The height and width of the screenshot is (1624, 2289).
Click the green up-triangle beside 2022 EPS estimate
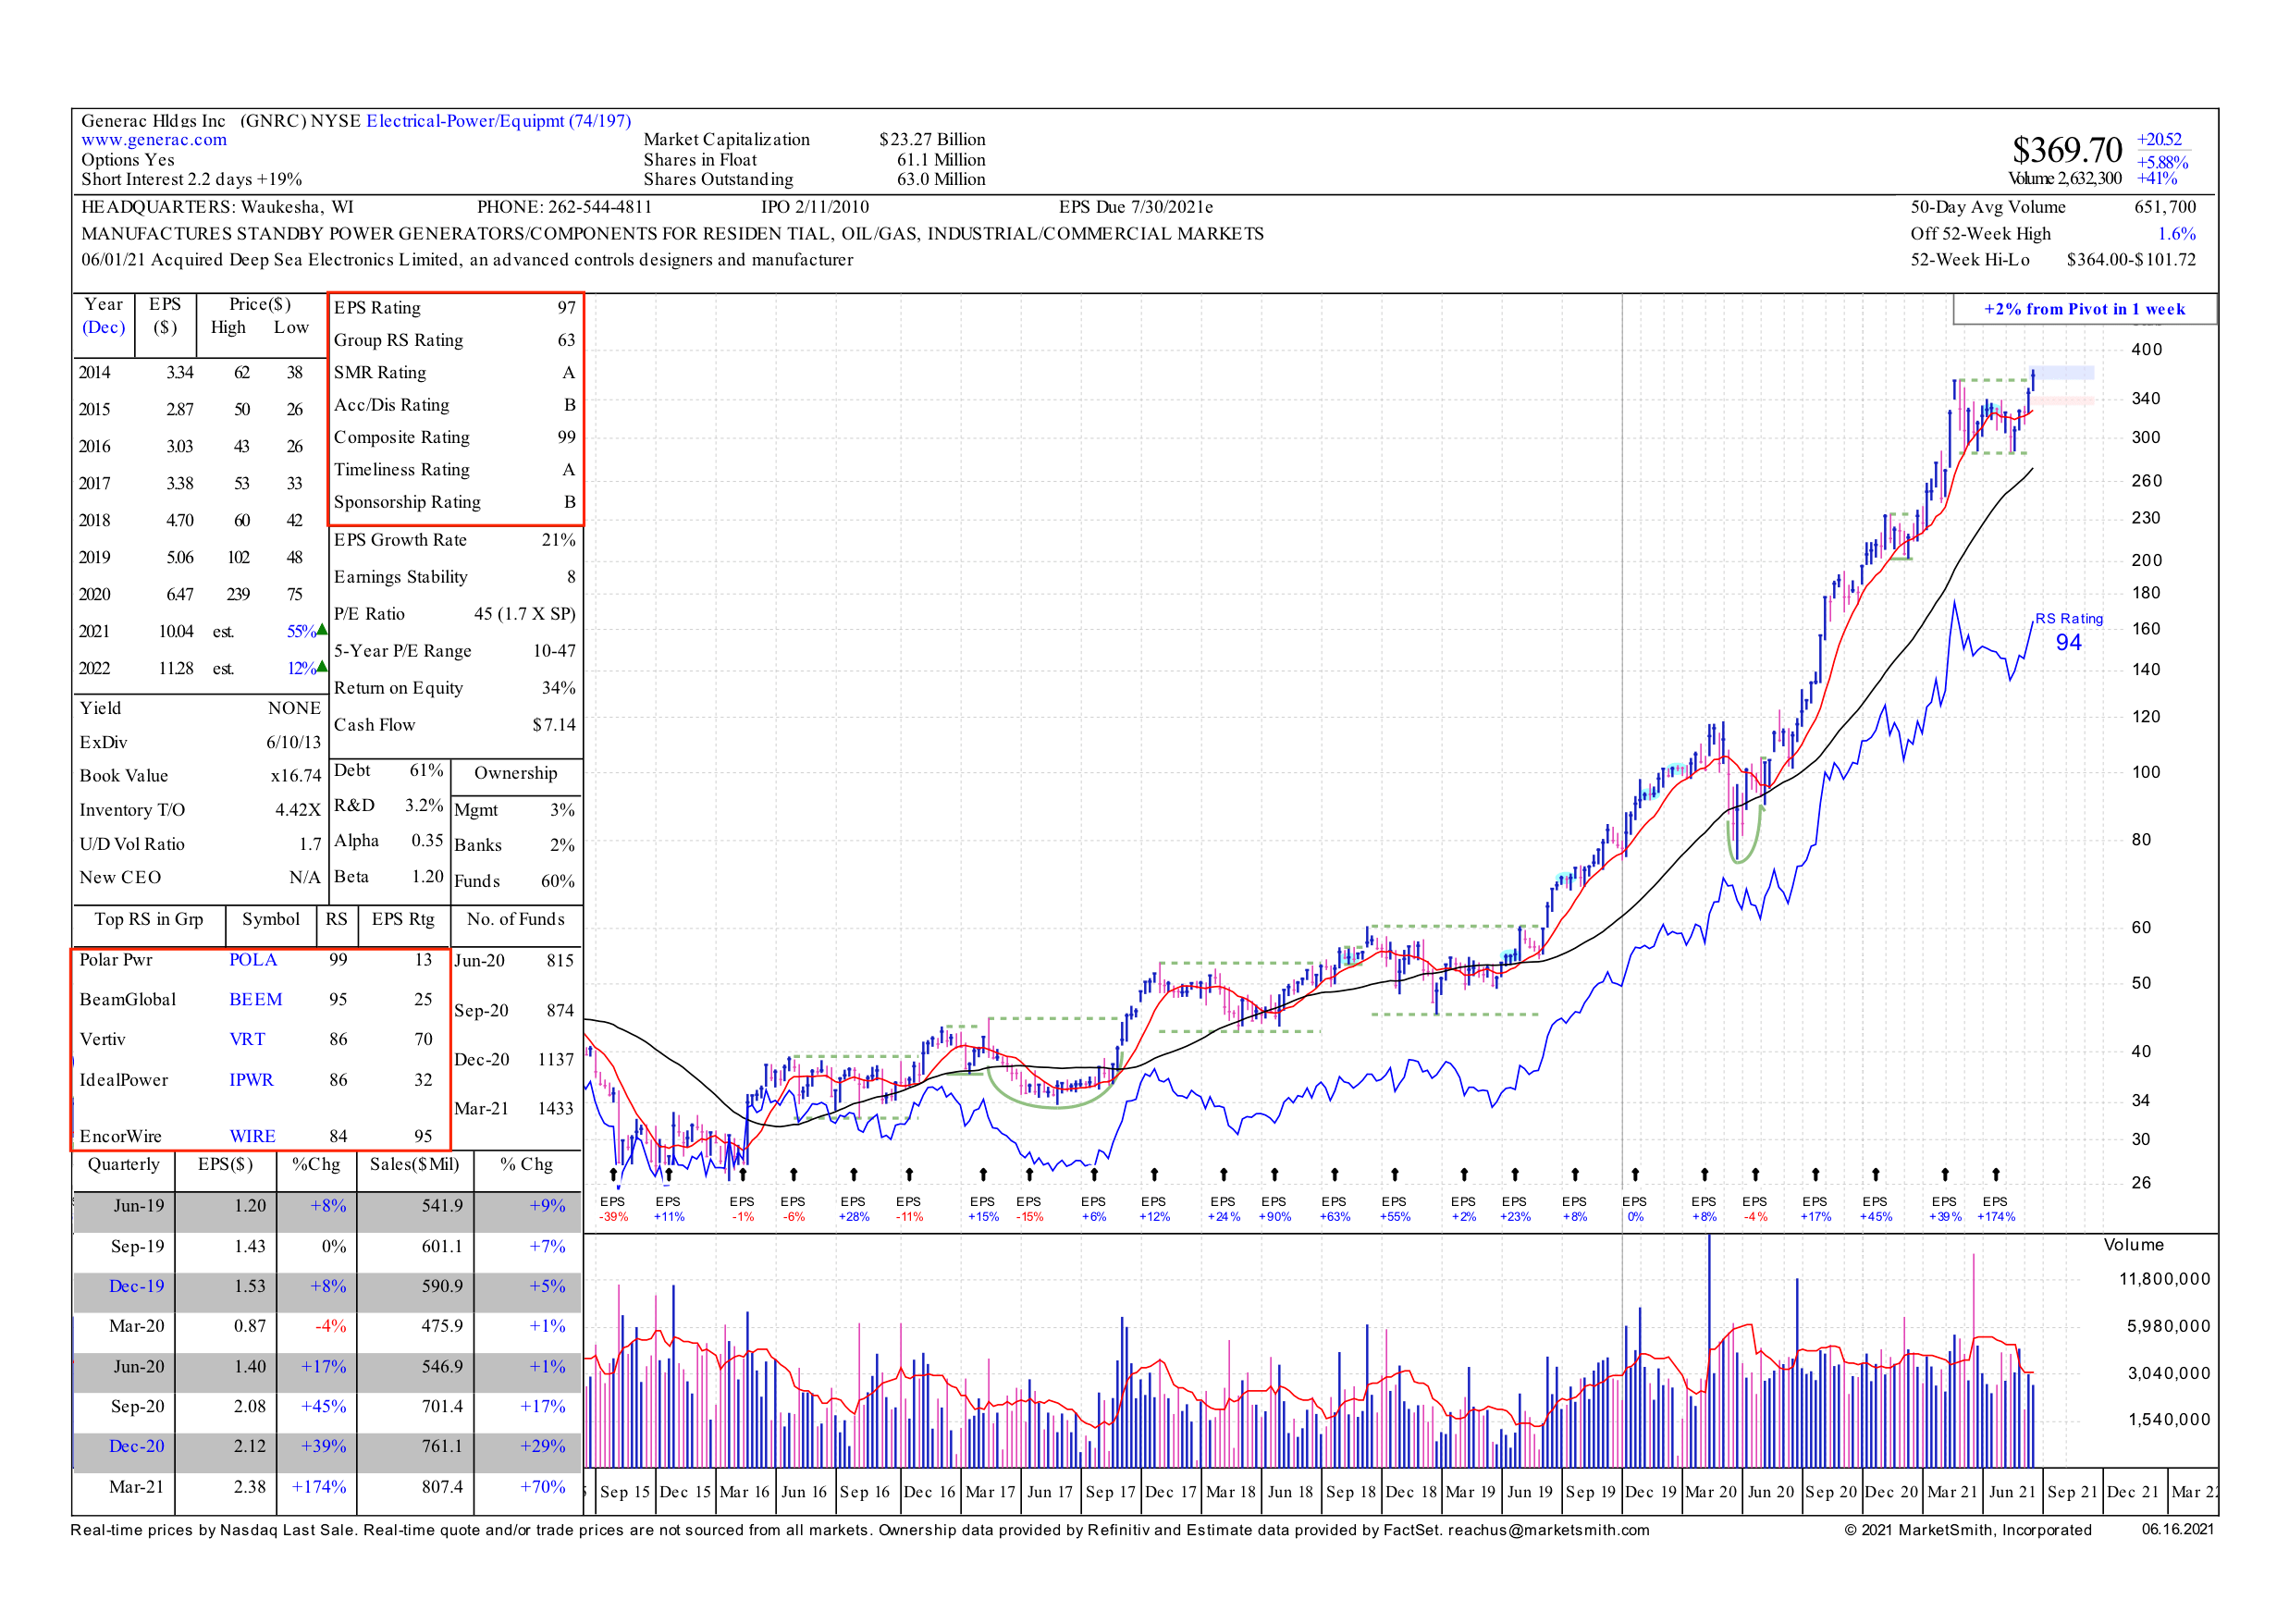point(322,668)
